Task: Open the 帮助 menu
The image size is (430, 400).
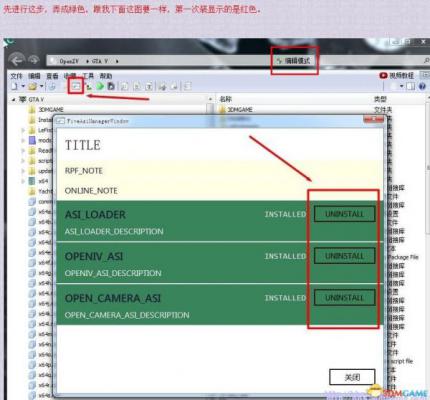Action: click(106, 76)
